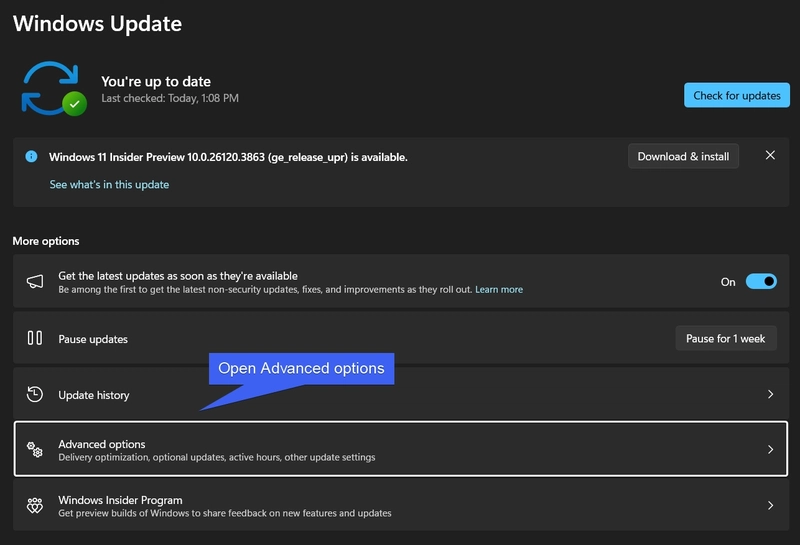Click the Advanced options title text
The width and height of the screenshot is (800, 545).
102,444
